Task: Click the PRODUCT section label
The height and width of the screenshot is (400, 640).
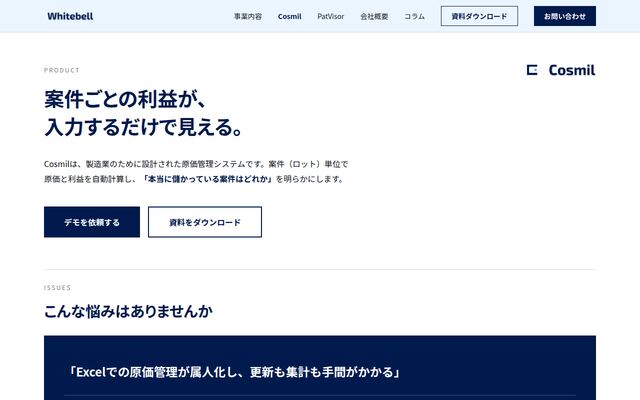Action: coord(62,70)
